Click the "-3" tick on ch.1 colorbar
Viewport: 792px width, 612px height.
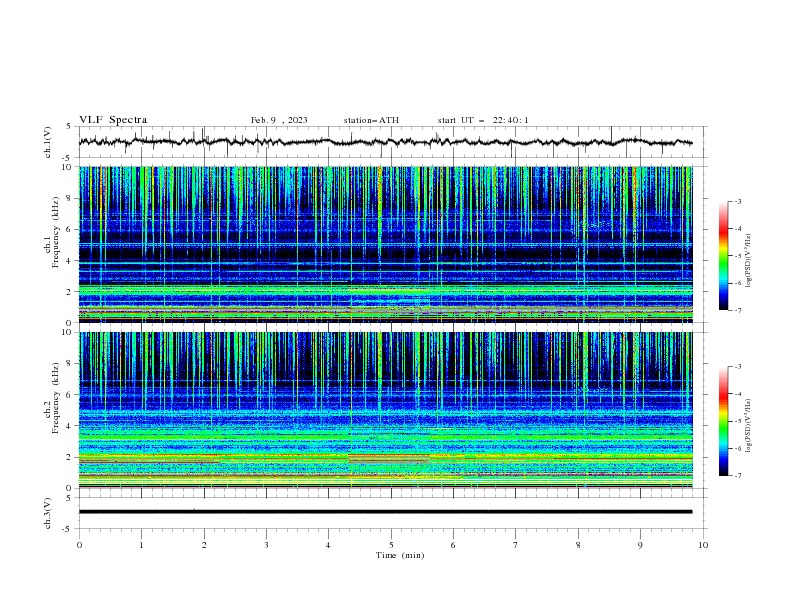click(738, 201)
